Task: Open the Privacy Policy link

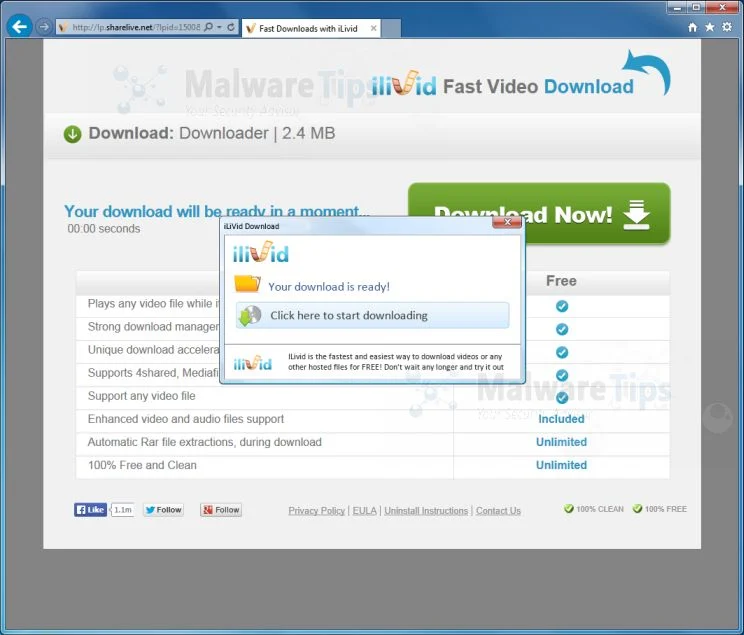Action: (316, 511)
